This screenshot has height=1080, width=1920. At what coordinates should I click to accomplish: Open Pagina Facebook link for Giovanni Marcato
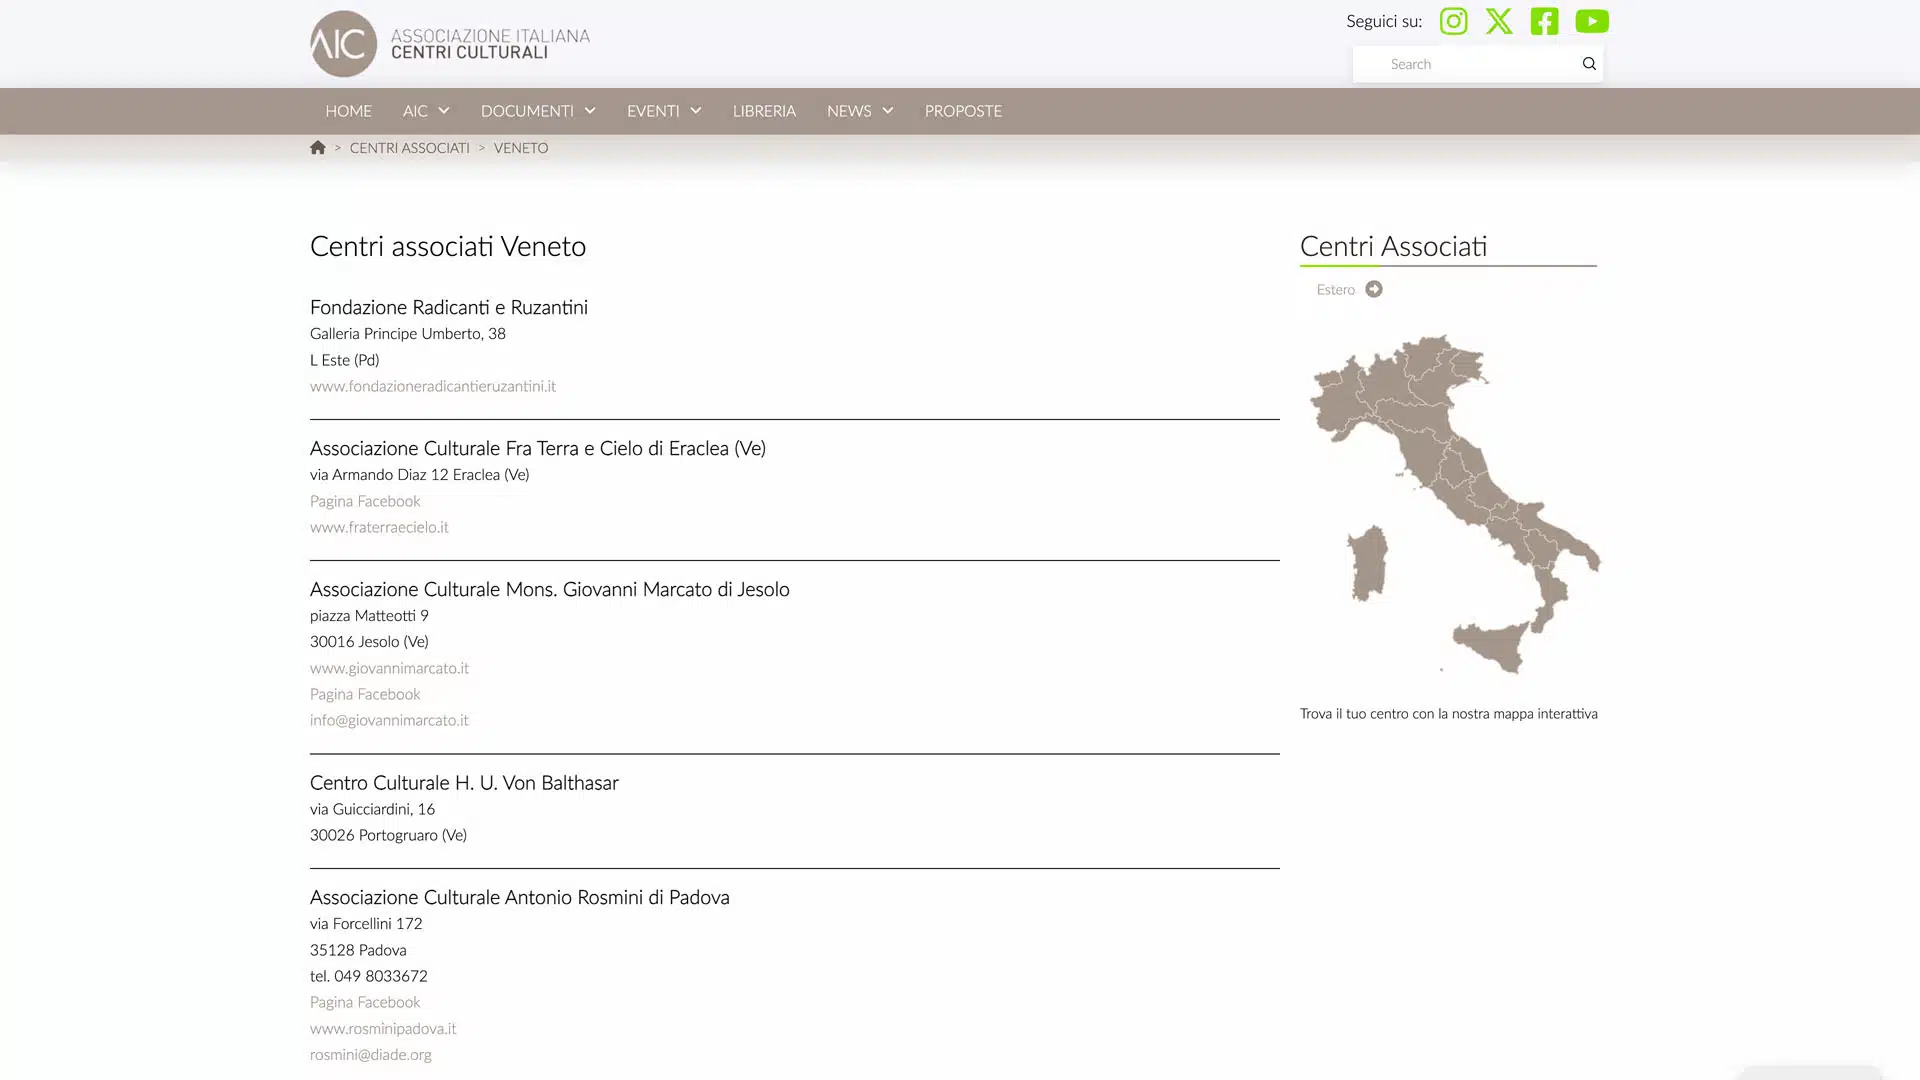365,694
